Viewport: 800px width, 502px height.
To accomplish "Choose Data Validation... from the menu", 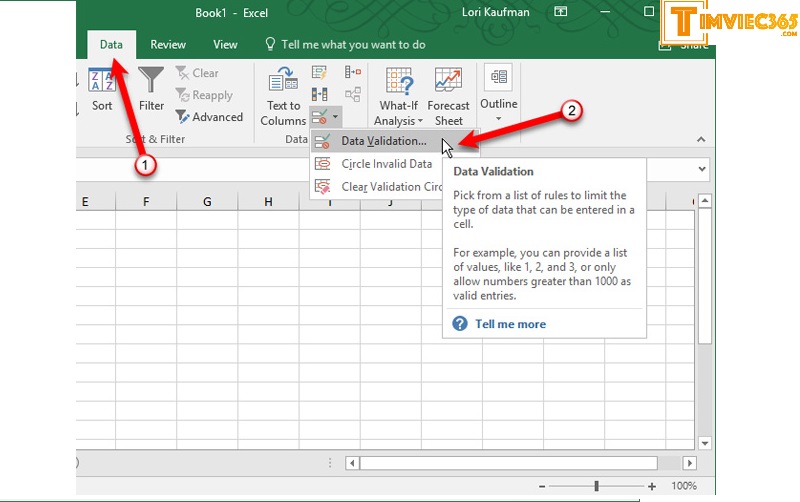I will point(383,141).
